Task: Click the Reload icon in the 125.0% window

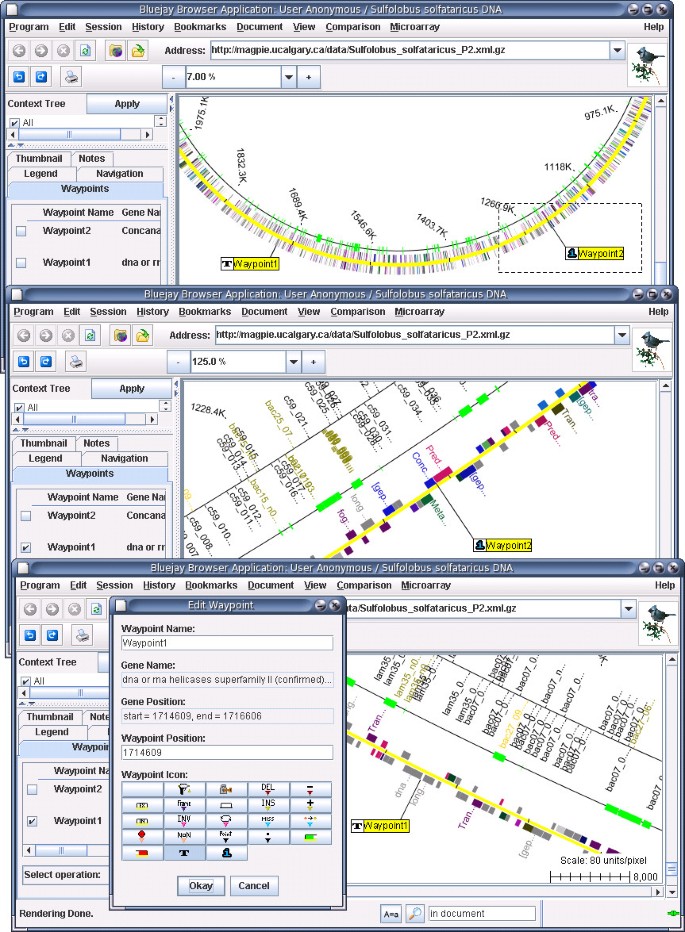Action: pos(90,335)
